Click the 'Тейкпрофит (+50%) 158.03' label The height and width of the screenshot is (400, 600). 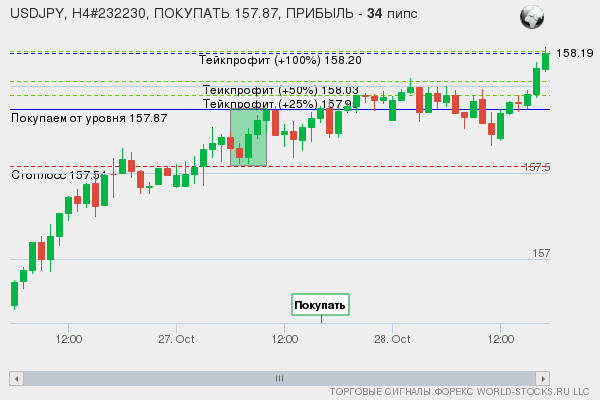click(x=280, y=90)
